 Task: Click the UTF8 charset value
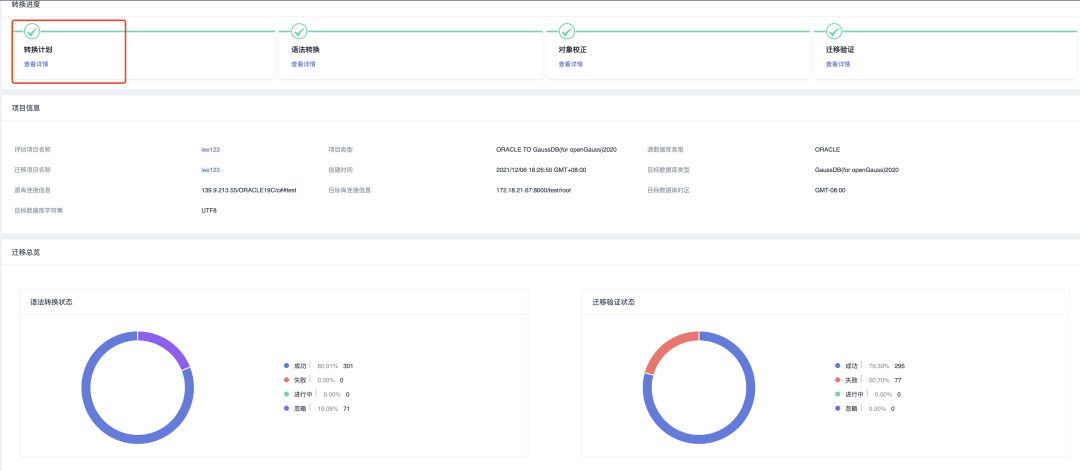coord(209,211)
